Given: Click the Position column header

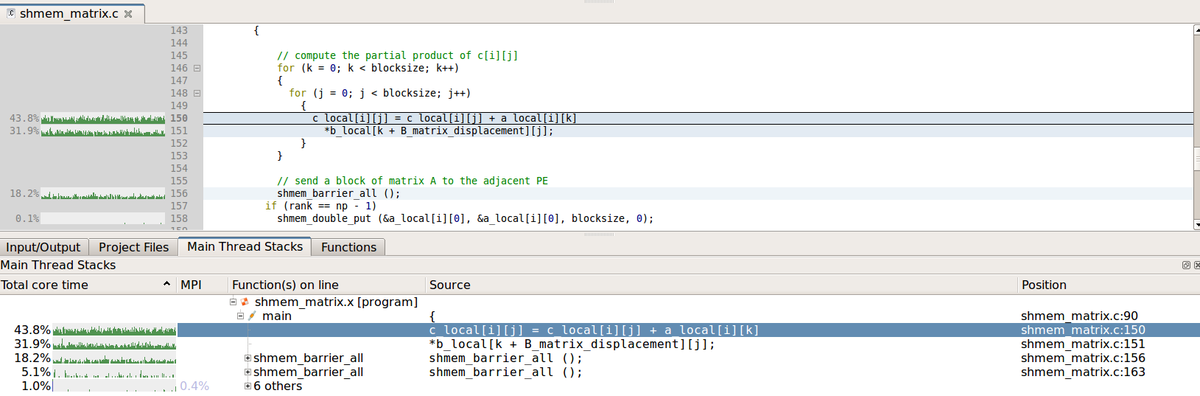Looking at the screenshot, I should pyautogui.click(x=1108, y=285).
